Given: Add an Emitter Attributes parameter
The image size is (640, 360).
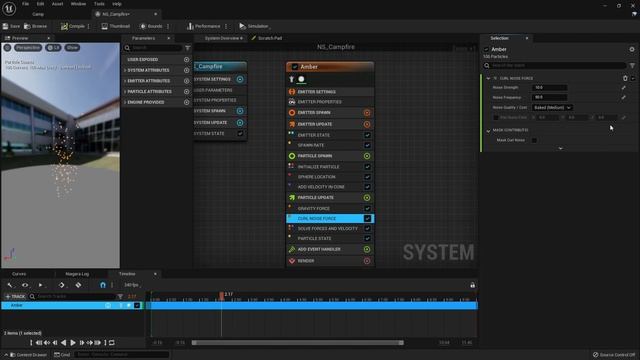Looking at the screenshot, I should click(187, 81).
